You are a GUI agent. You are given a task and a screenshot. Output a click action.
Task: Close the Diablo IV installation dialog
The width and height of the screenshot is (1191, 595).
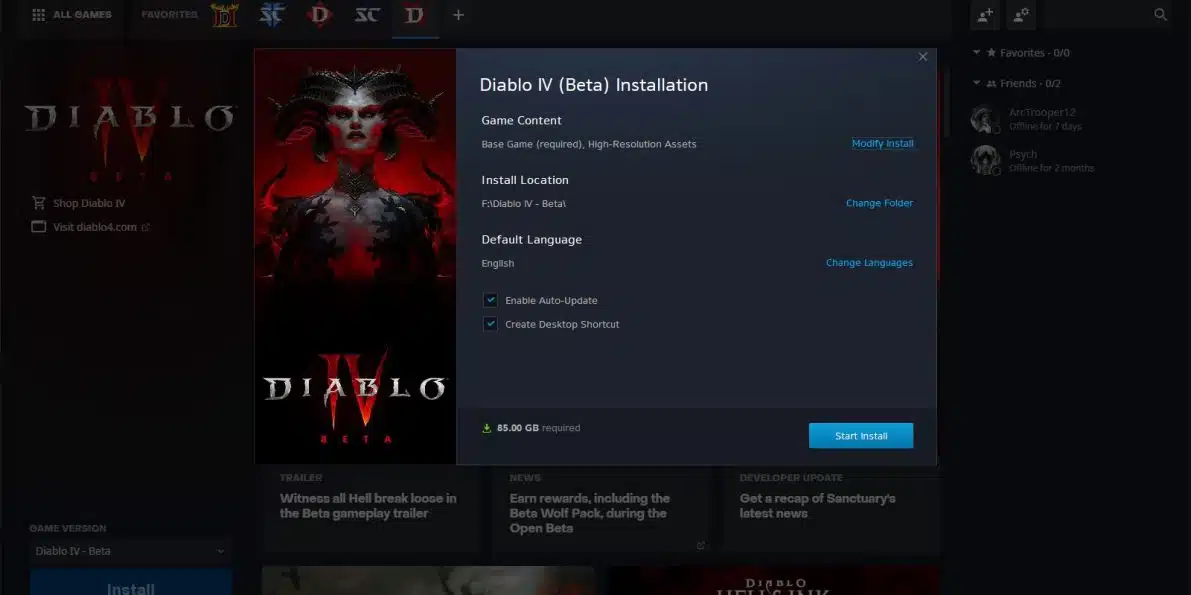[923, 57]
